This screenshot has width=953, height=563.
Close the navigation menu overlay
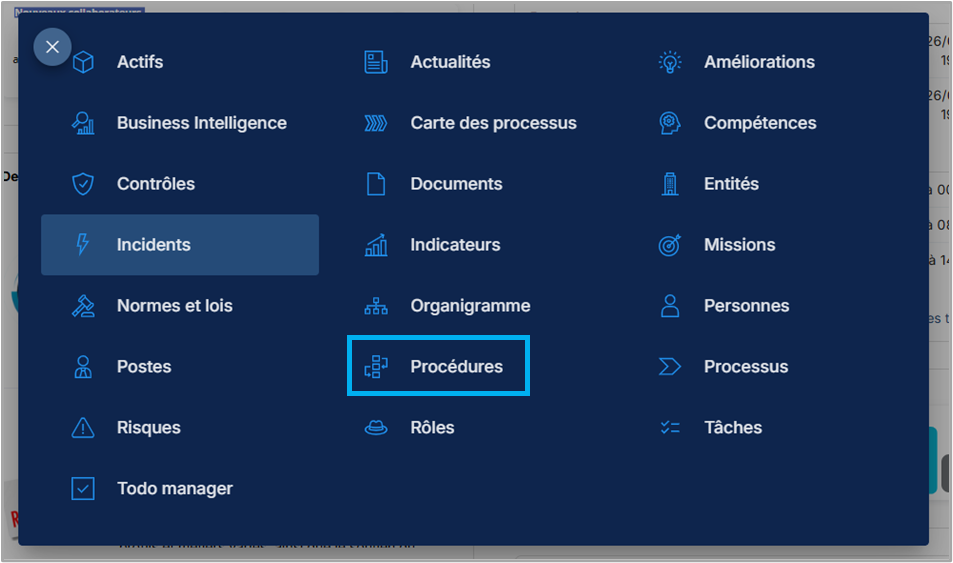tap(52, 47)
